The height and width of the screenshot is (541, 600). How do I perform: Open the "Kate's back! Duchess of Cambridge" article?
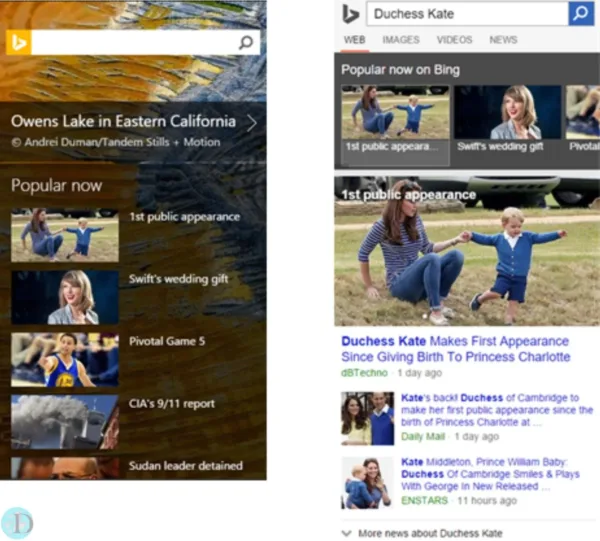click(497, 410)
